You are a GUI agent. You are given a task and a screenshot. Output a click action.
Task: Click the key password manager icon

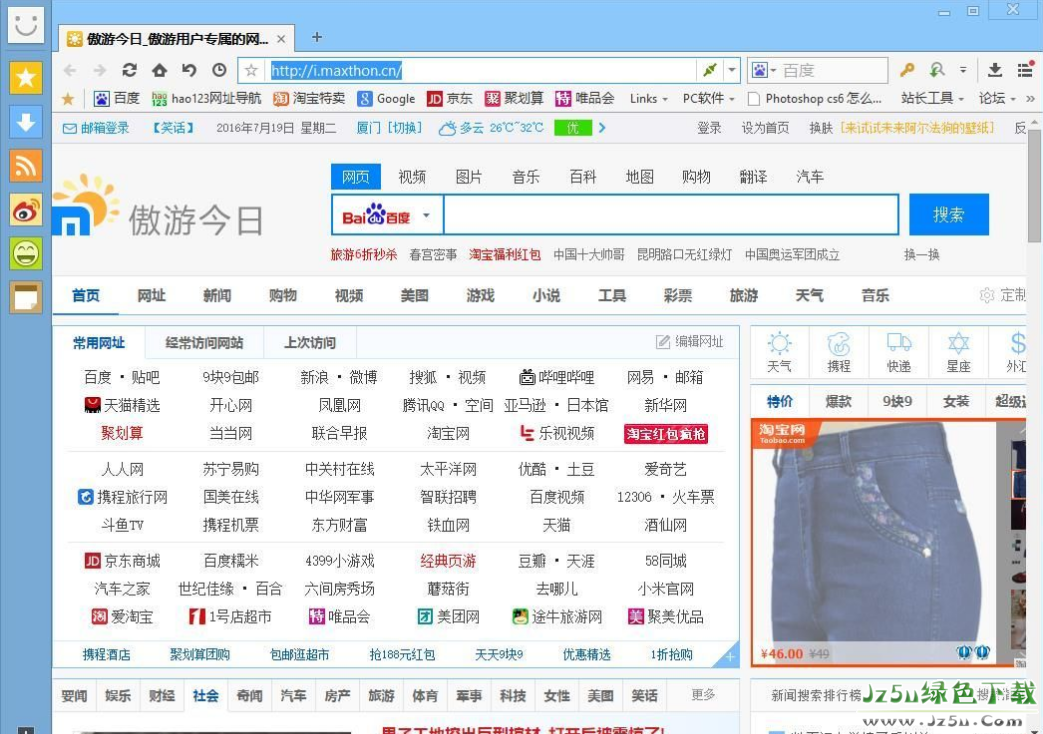907,70
